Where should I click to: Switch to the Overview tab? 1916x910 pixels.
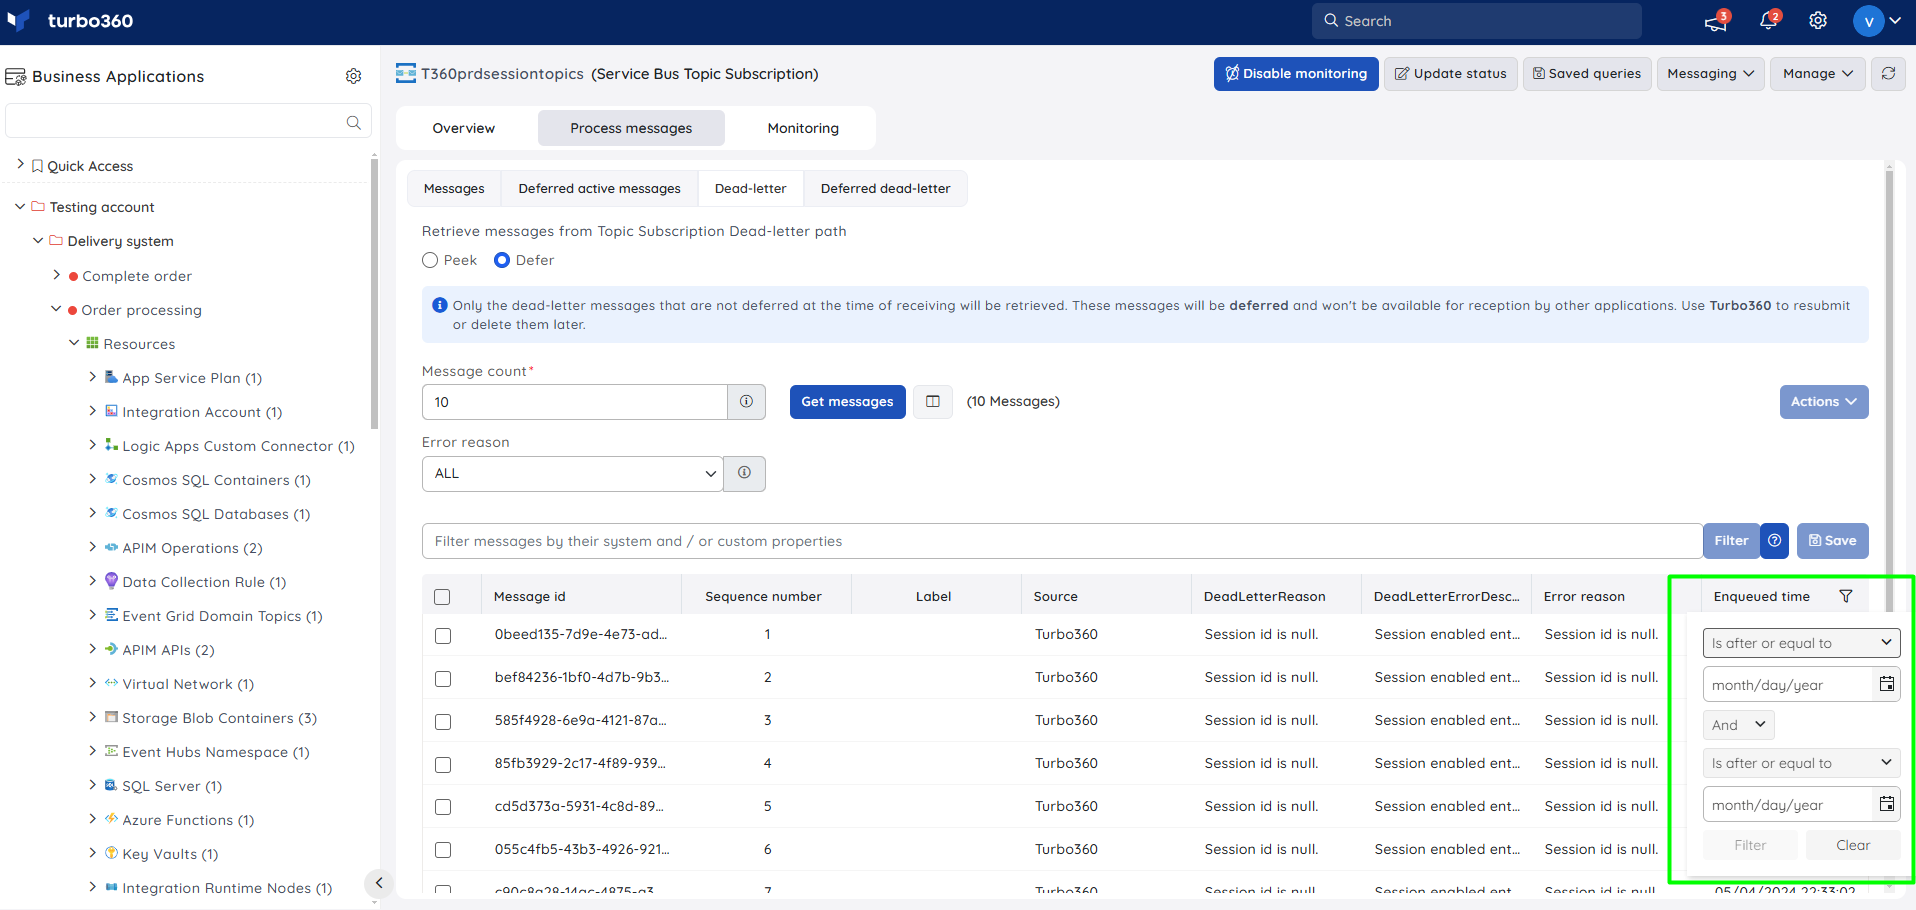(x=464, y=128)
